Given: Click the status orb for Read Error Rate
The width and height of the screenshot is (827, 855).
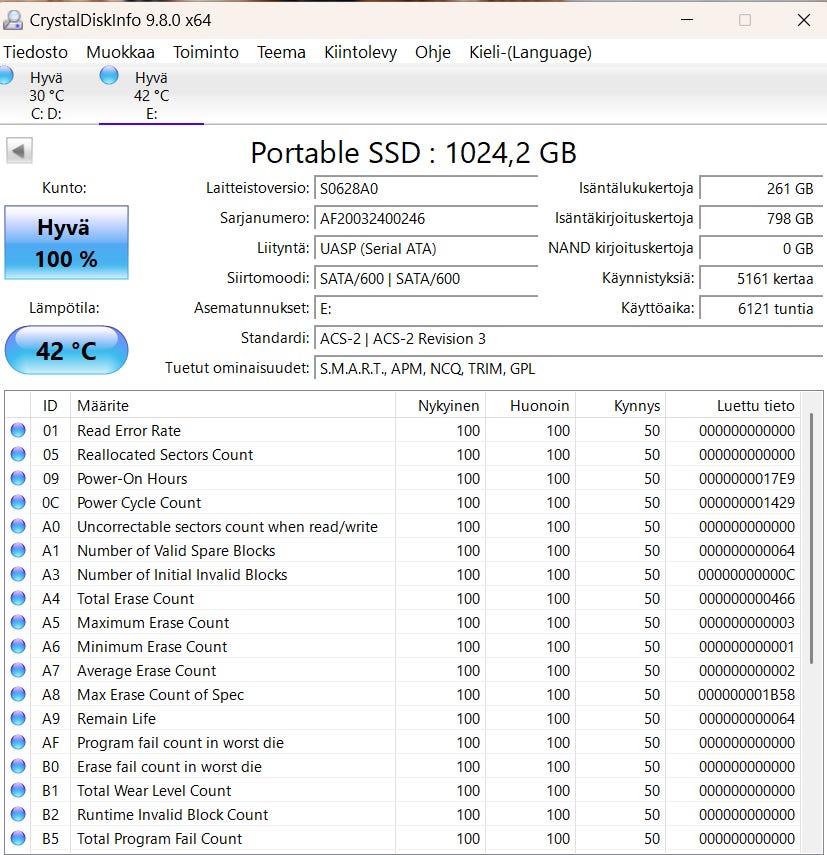Looking at the screenshot, I should [18, 430].
